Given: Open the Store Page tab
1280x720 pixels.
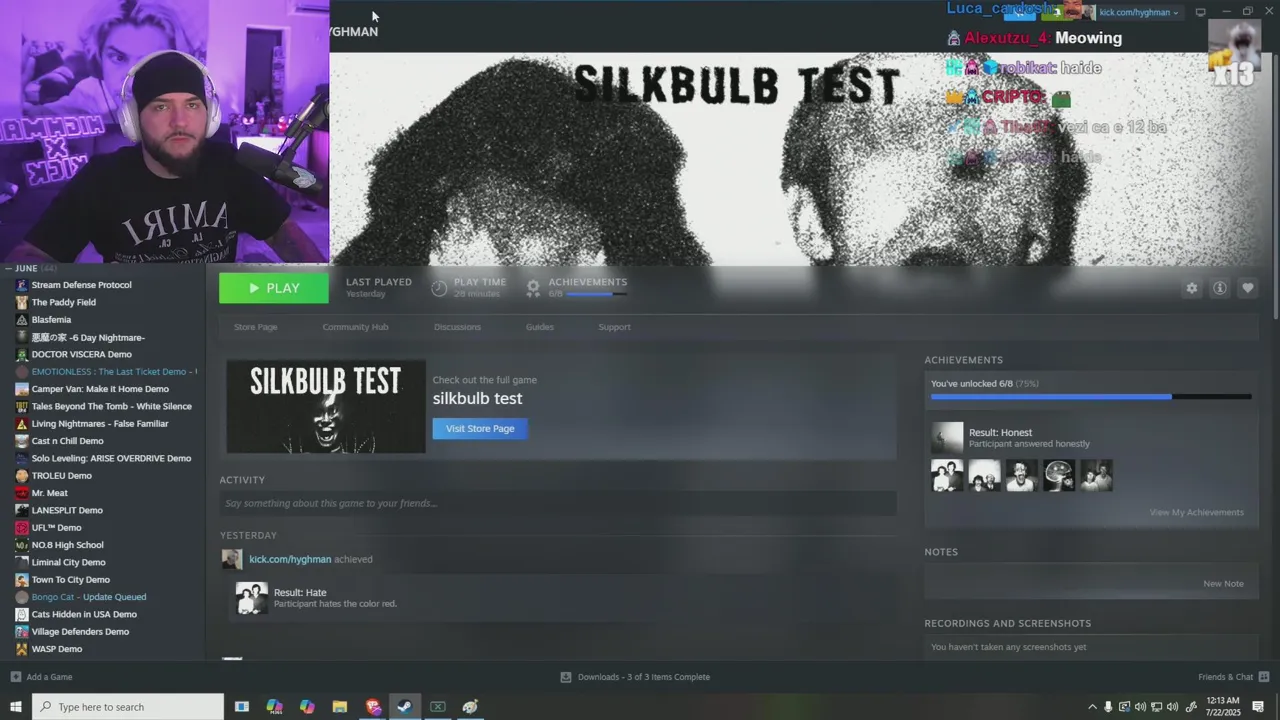Looking at the screenshot, I should point(256,327).
